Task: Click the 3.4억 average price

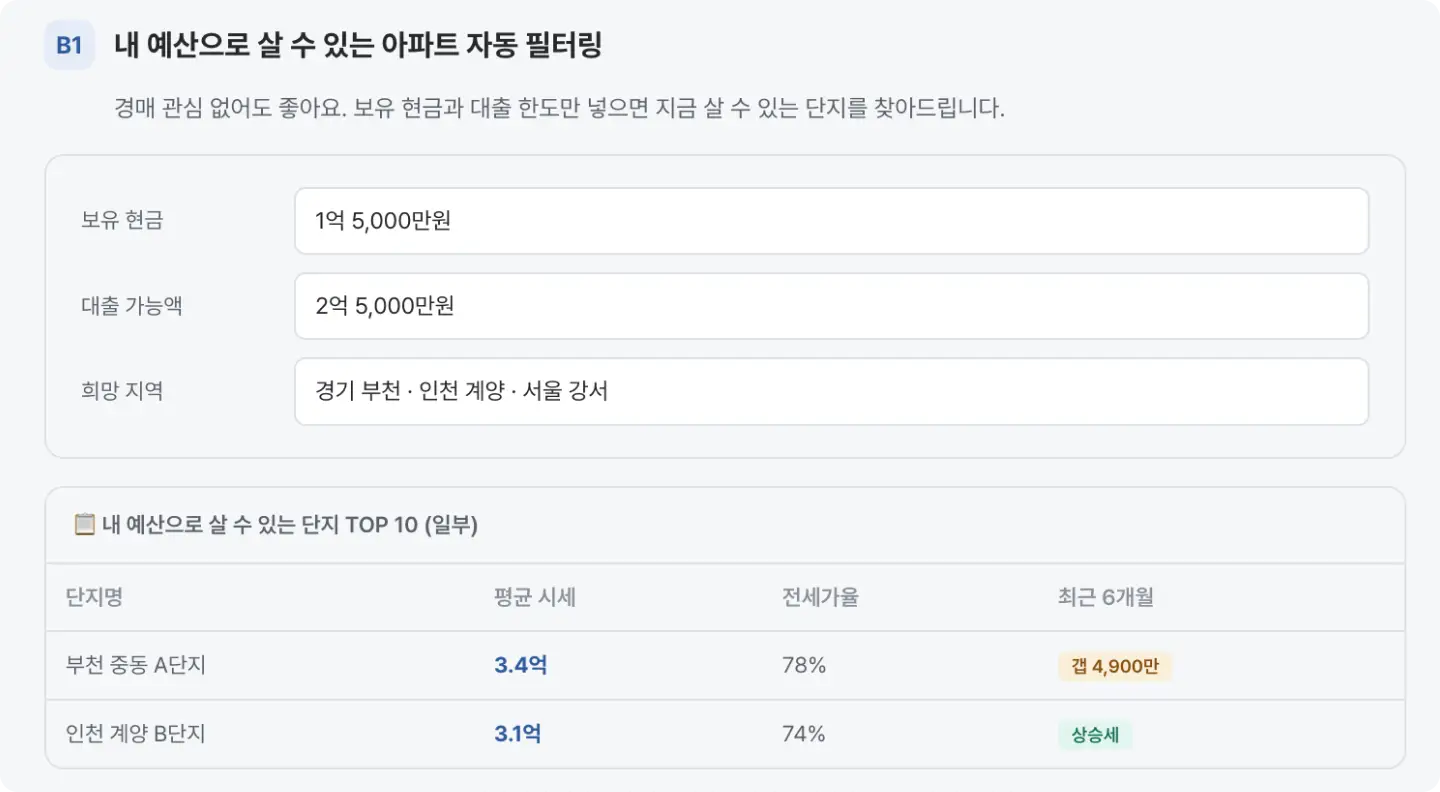Action: 520,665
